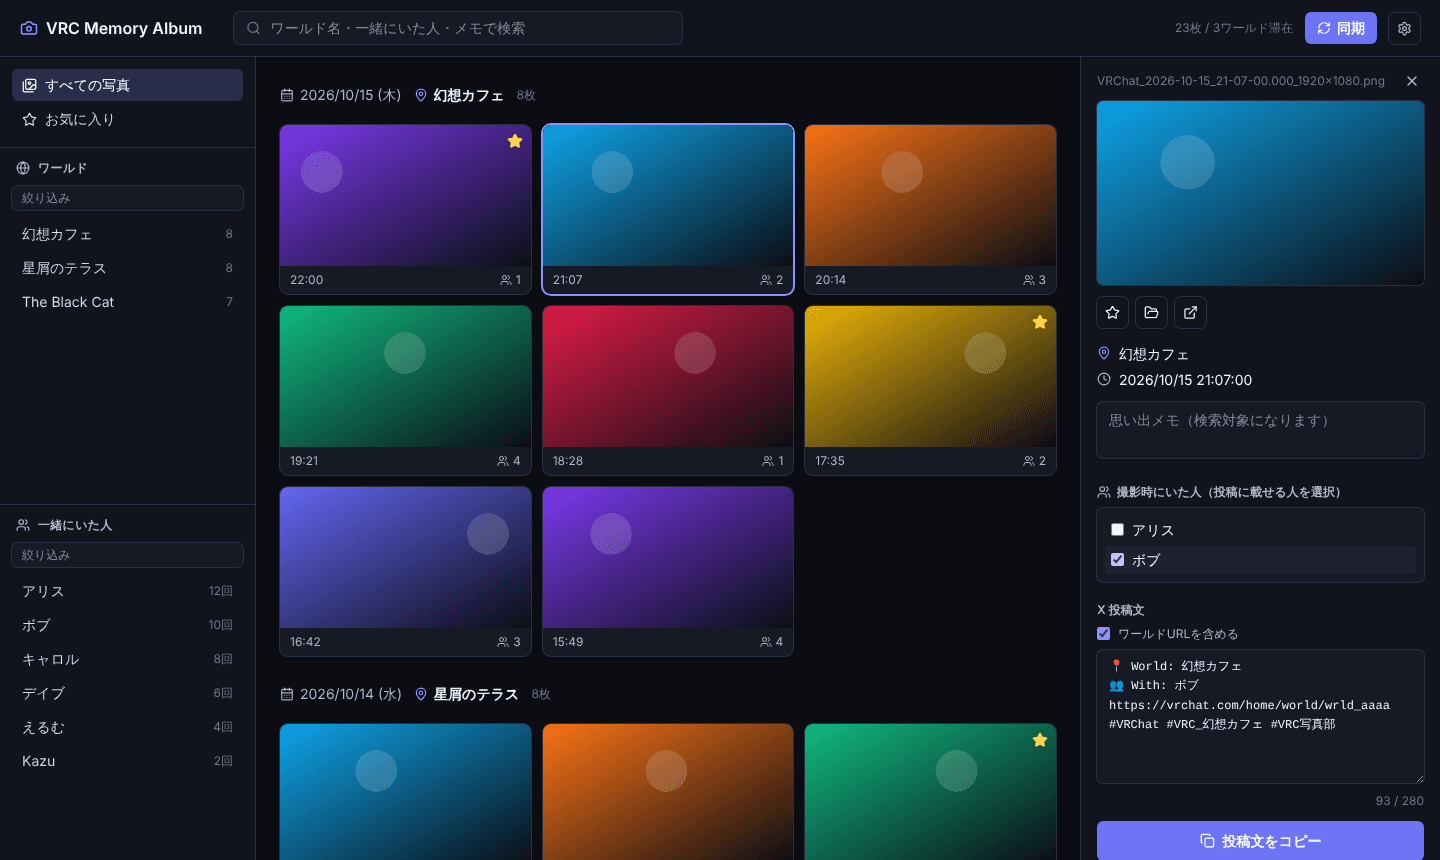Open the 19:21 photo thumbnail
Screen dimensions: 1440x860
click(x=405, y=390)
